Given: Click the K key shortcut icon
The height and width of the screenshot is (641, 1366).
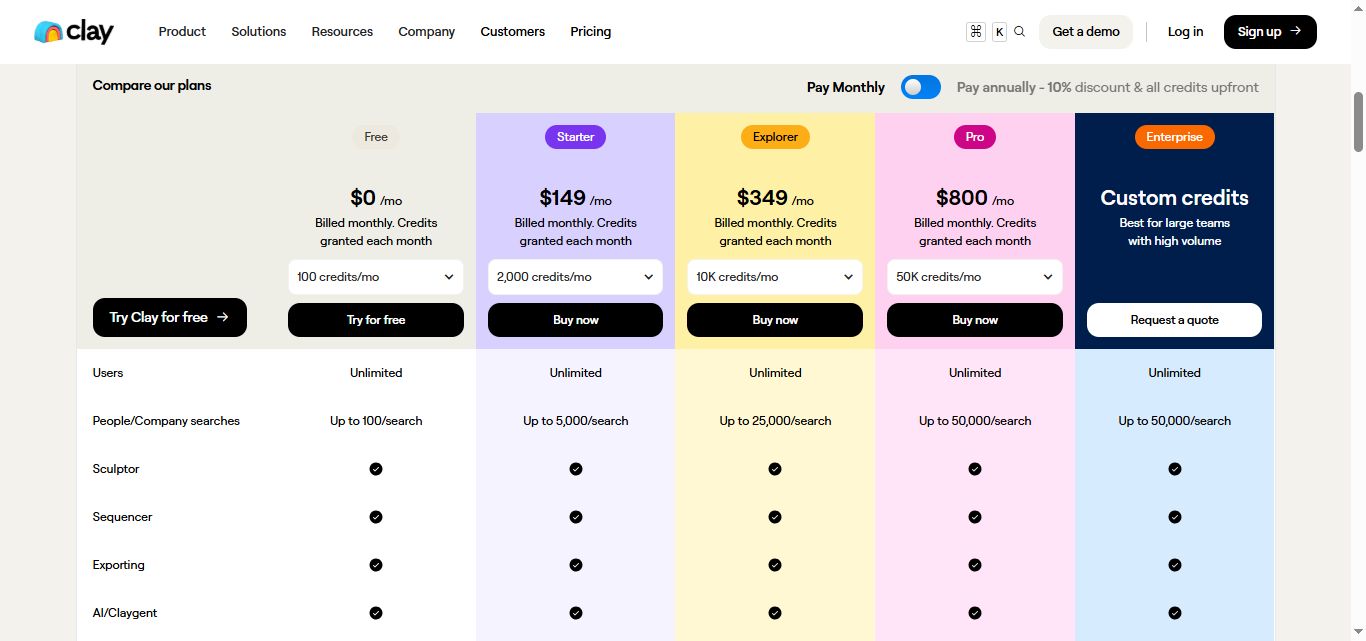Looking at the screenshot, I should point(998,31).
